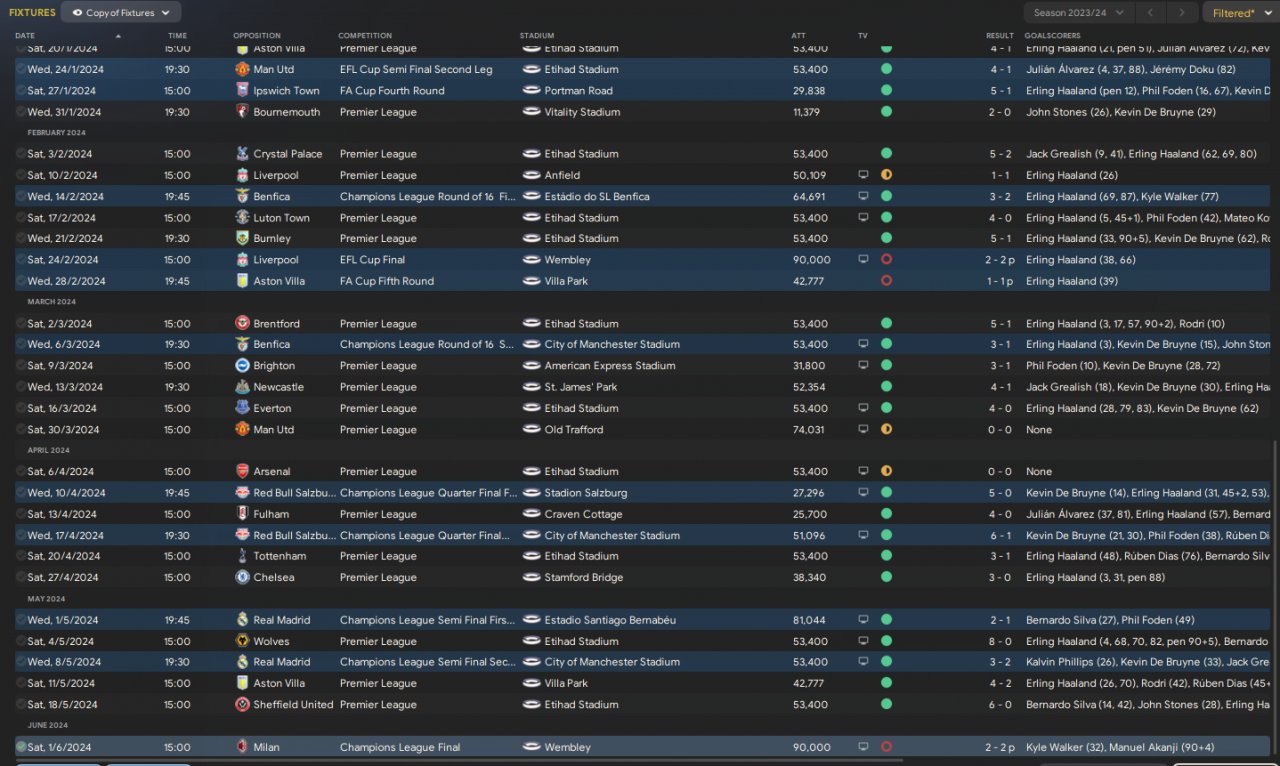Click the Estadio Santiago Bernabéu stadium name
Viewport: 1280px width, 766px height.
(610, 620)
